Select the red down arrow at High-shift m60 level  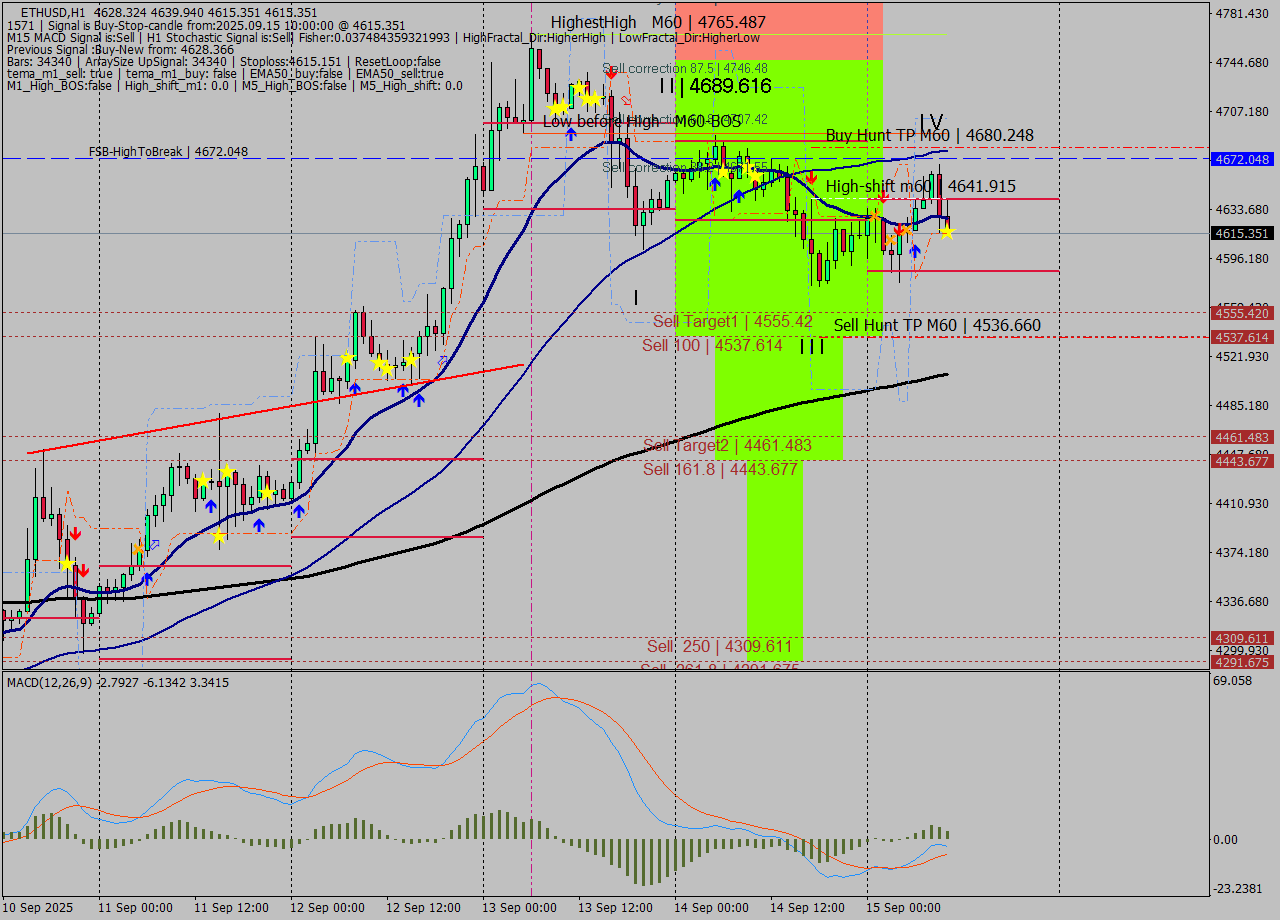(883, 196)
